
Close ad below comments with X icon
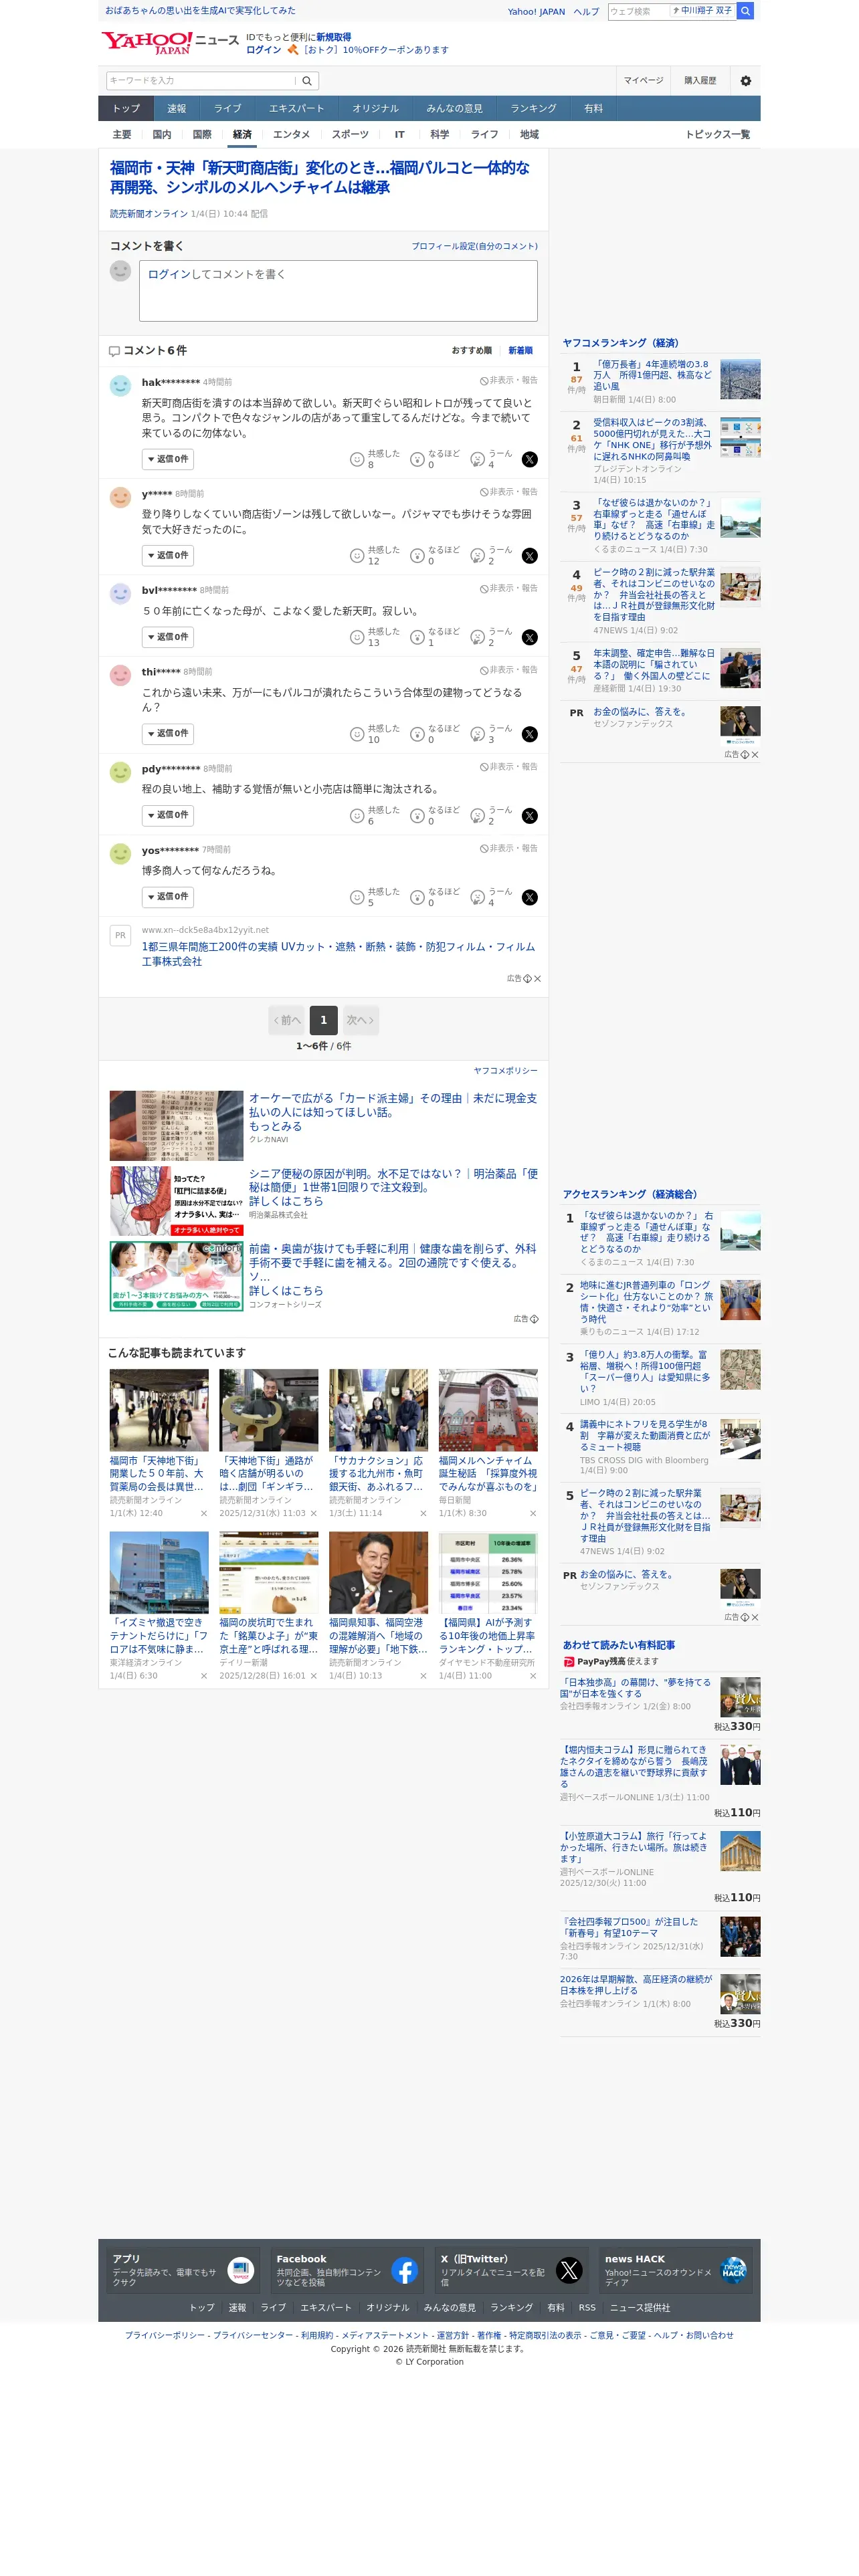537,979
